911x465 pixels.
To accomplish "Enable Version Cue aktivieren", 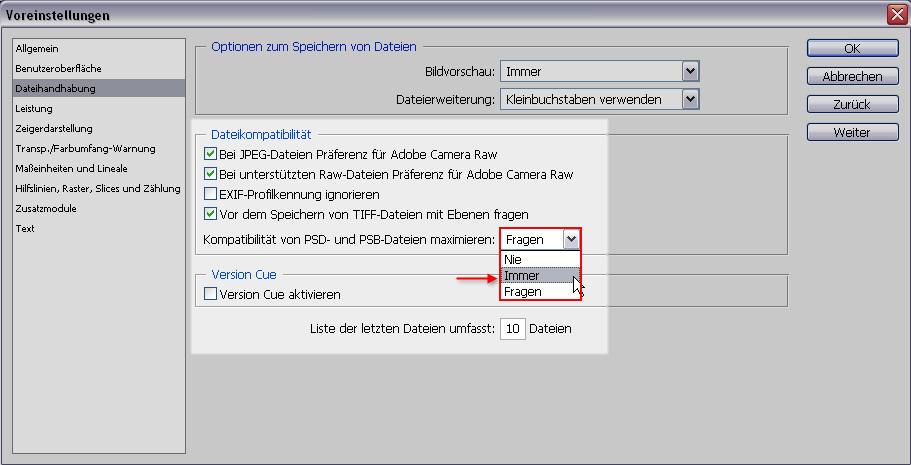I will (210, 295).
